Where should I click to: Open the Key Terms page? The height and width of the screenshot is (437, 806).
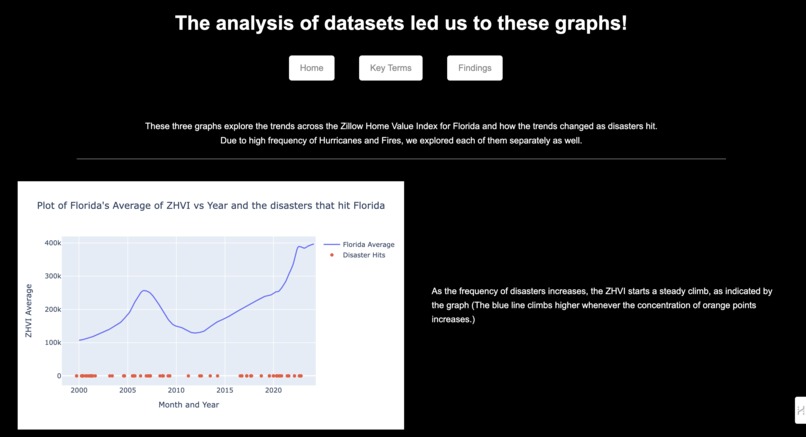pyautogui.click(x=391, y=68)
